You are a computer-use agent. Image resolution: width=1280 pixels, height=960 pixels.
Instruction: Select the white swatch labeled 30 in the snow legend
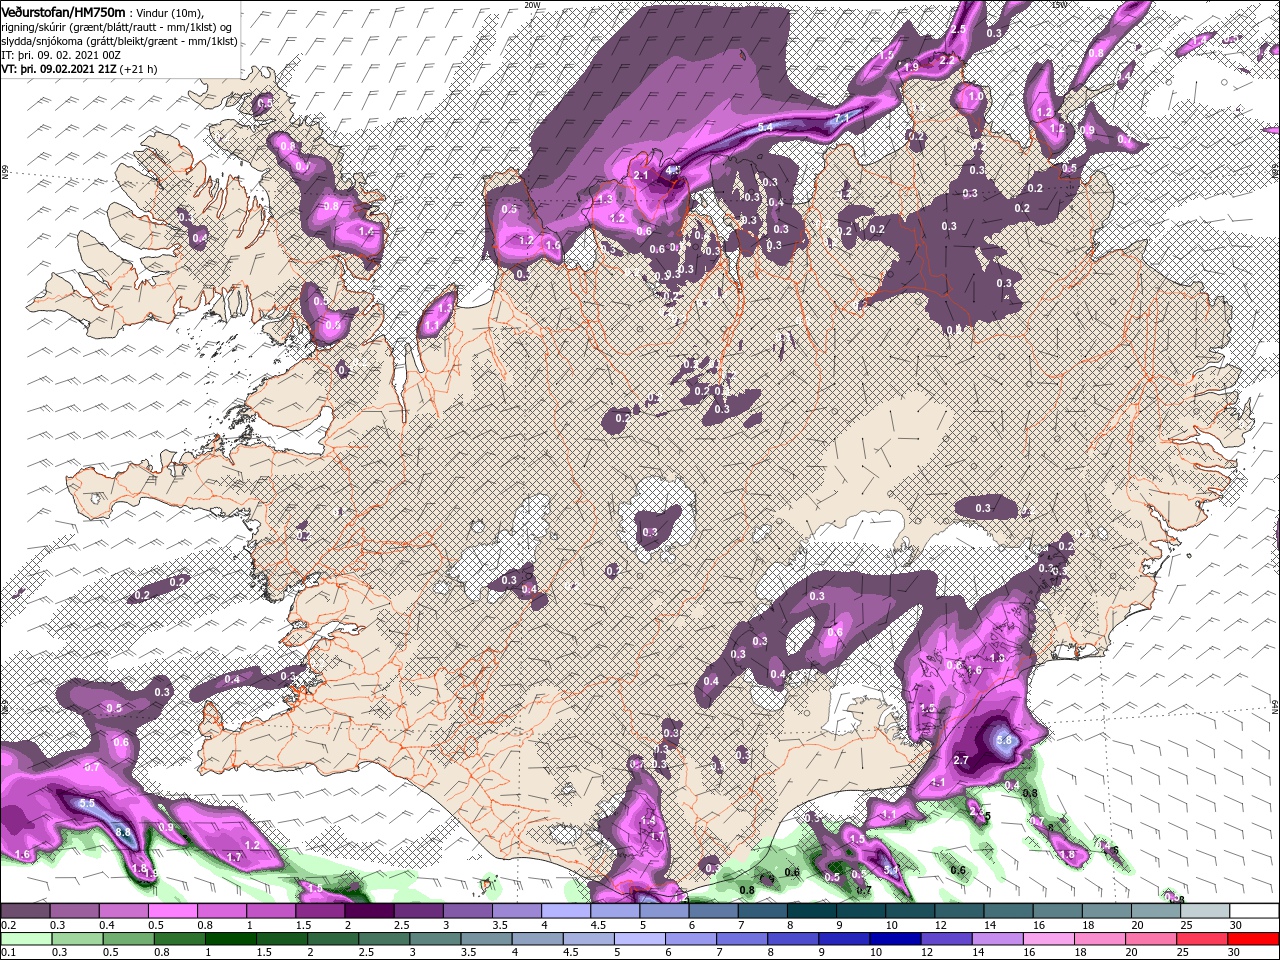1255,911
